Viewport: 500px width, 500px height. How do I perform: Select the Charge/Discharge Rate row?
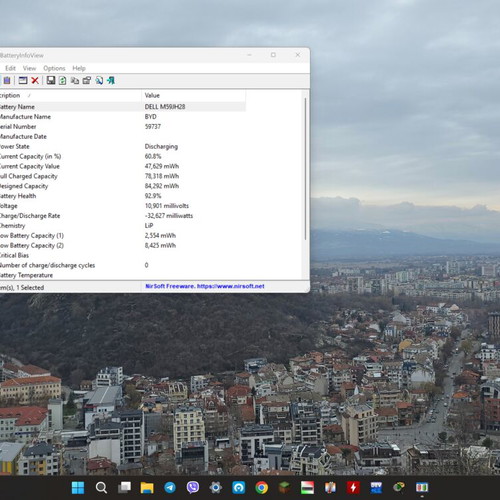(x=123, y=216)
